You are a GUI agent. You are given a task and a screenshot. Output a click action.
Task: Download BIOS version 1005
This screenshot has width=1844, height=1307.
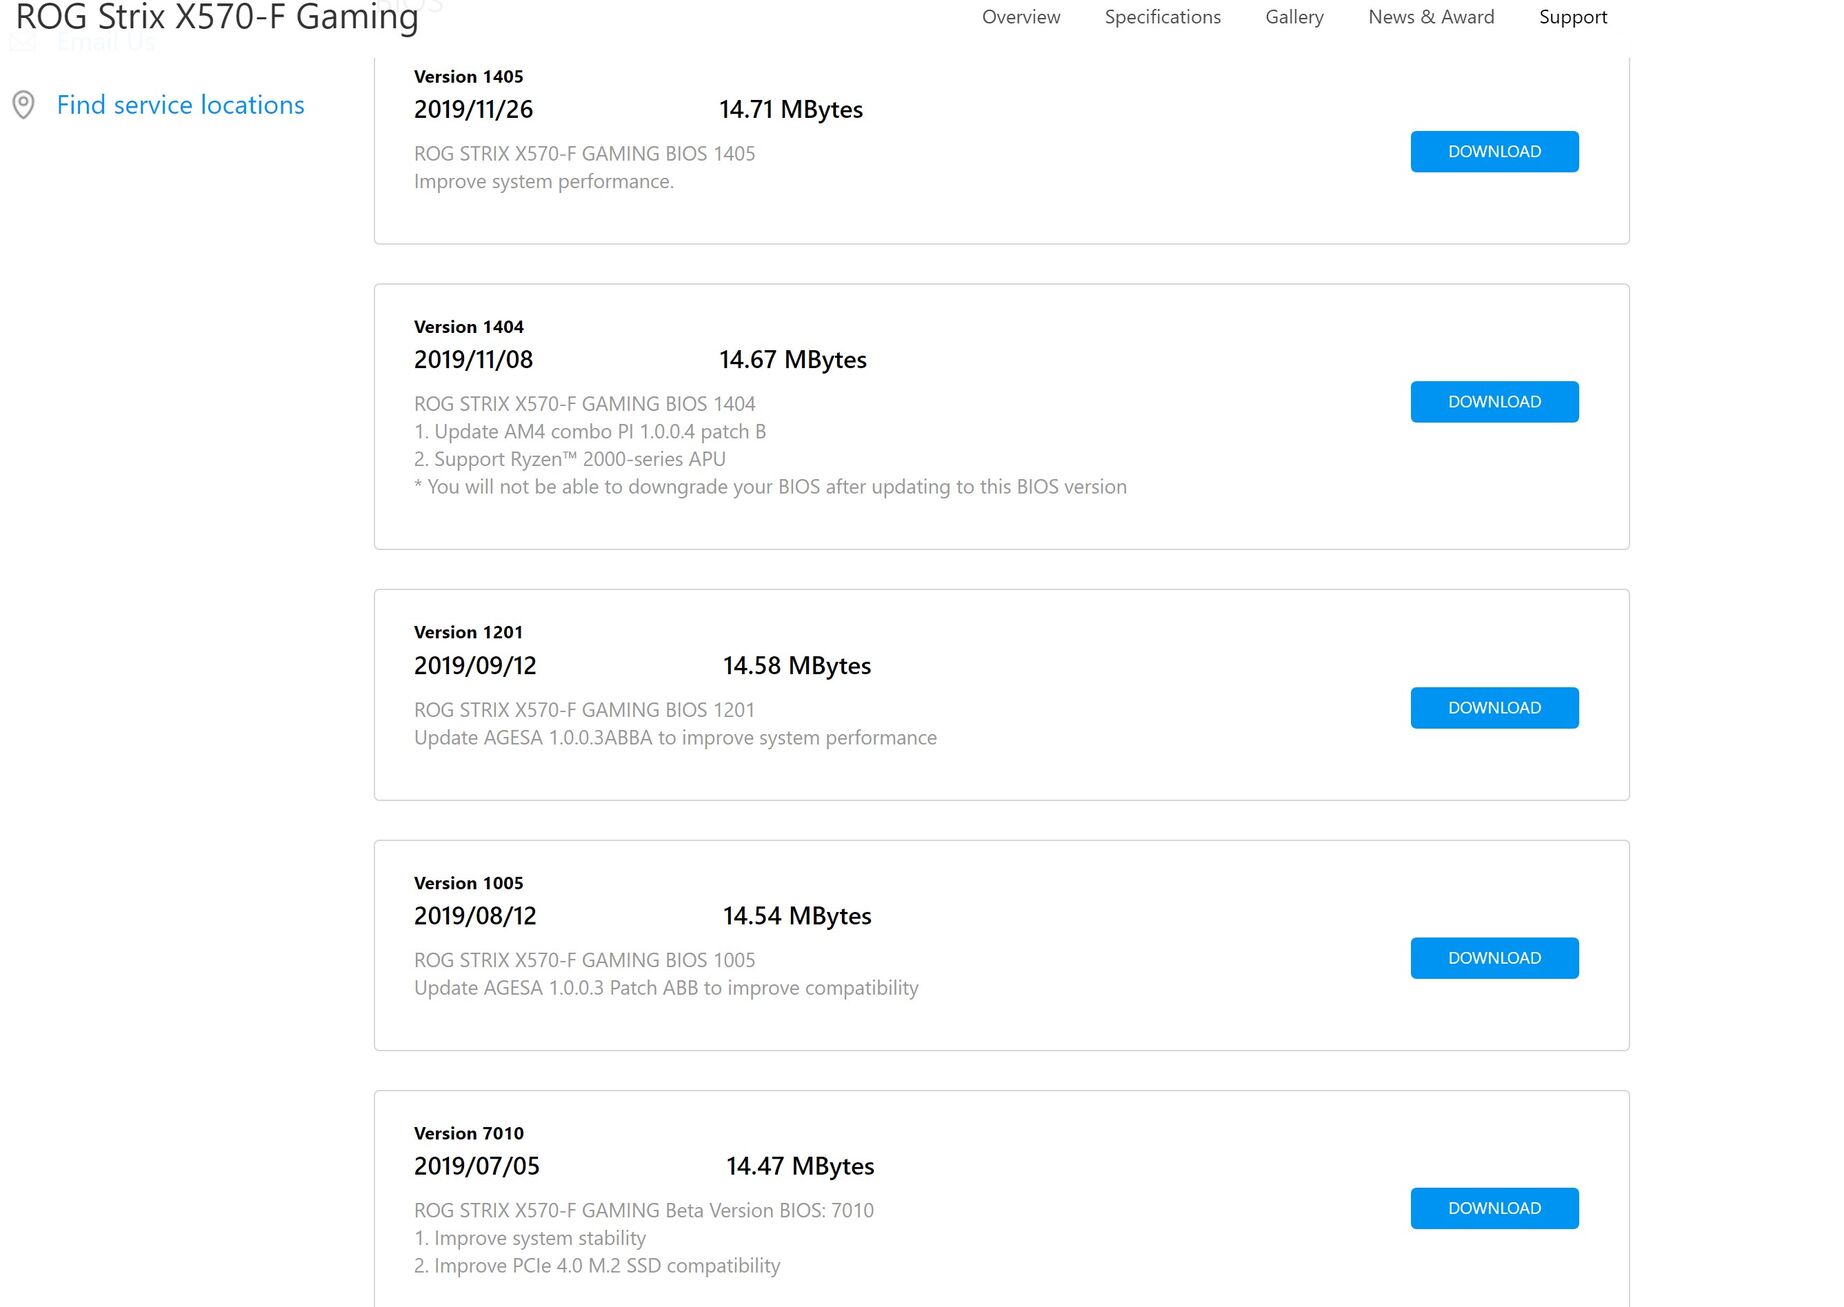point(1494,958)
